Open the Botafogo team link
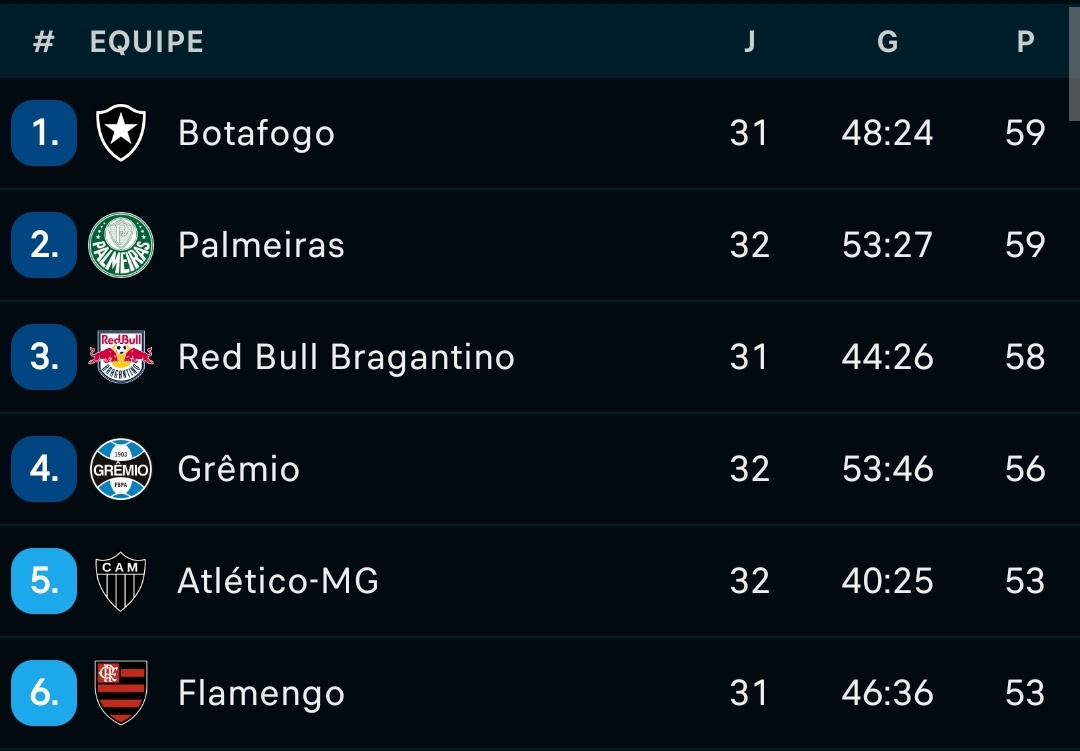 (256, 134)
